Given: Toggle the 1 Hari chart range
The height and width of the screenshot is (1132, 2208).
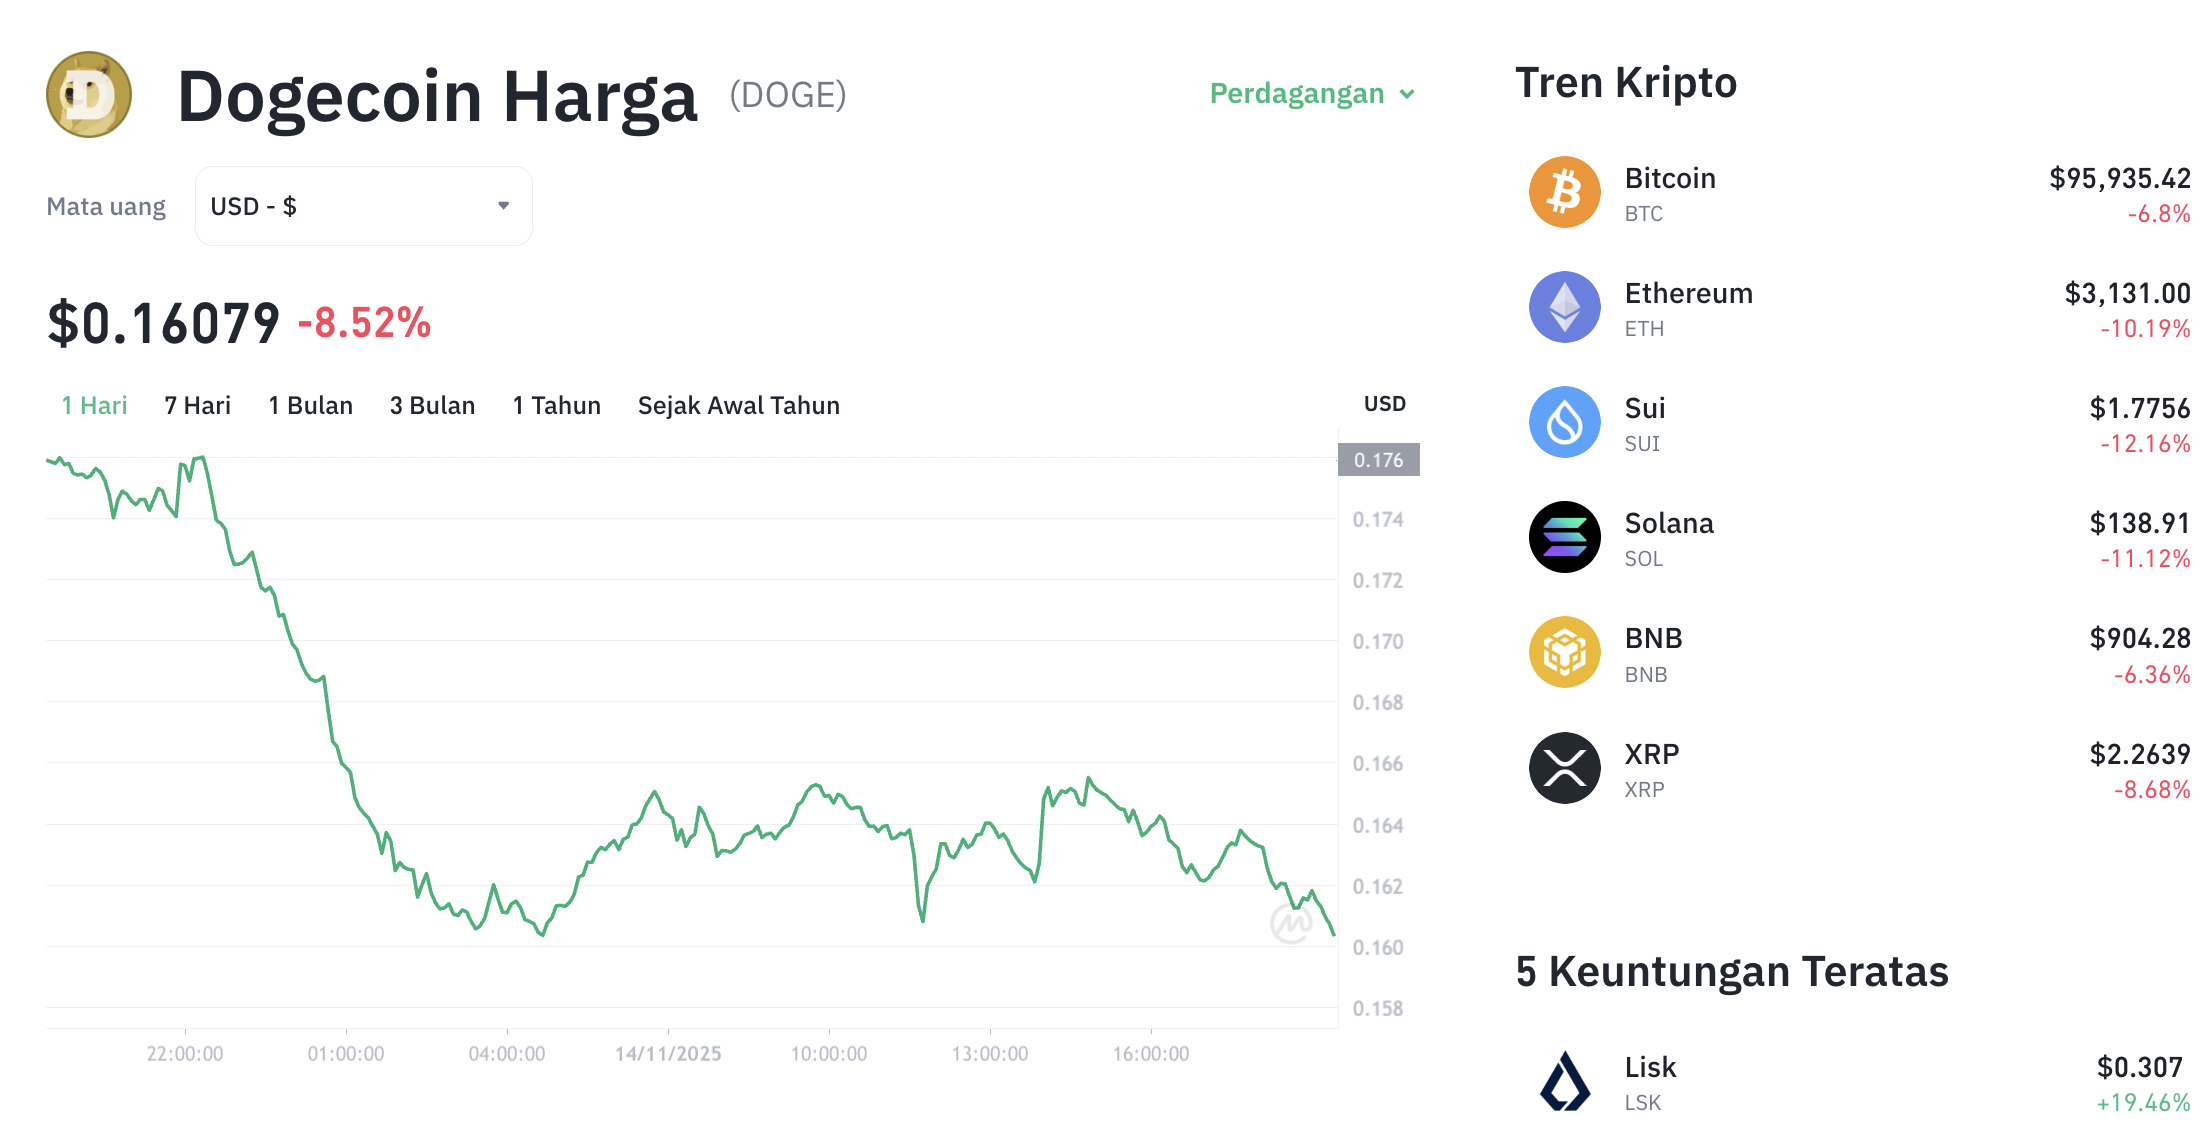Looking at the screenshot, I should [x=93, y=405].
